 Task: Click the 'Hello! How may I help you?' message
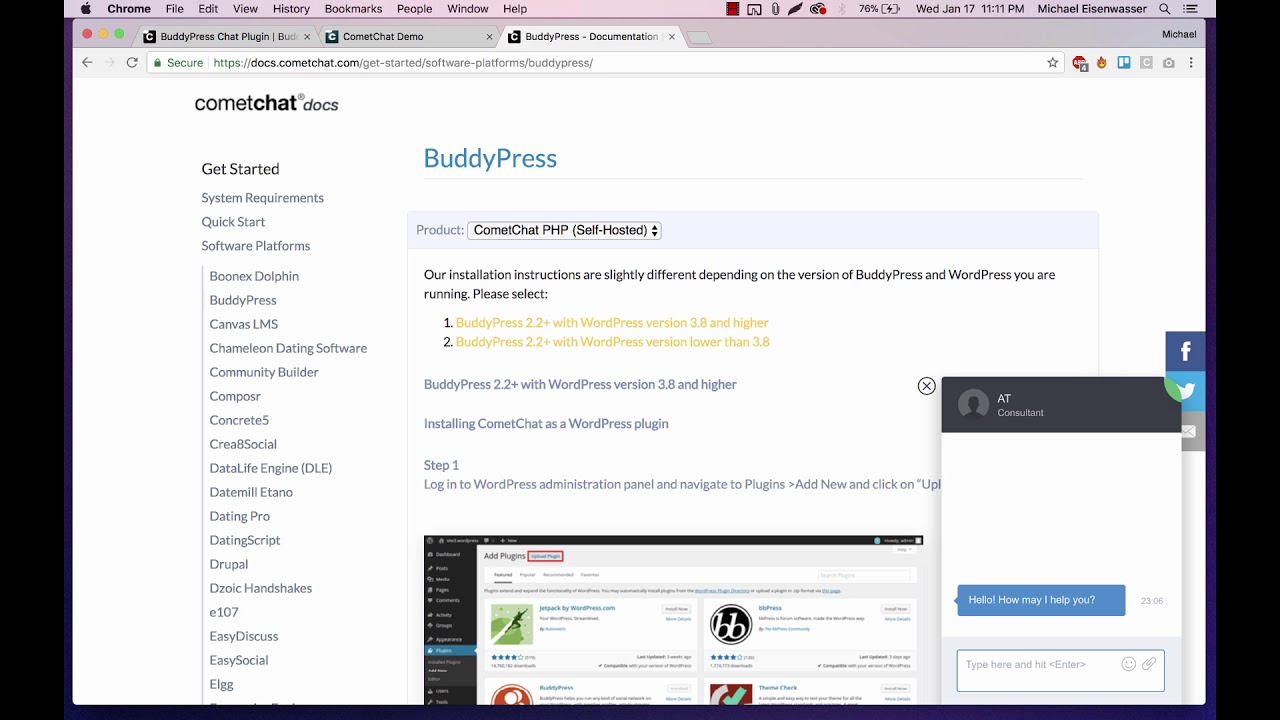pos(1041,600)
